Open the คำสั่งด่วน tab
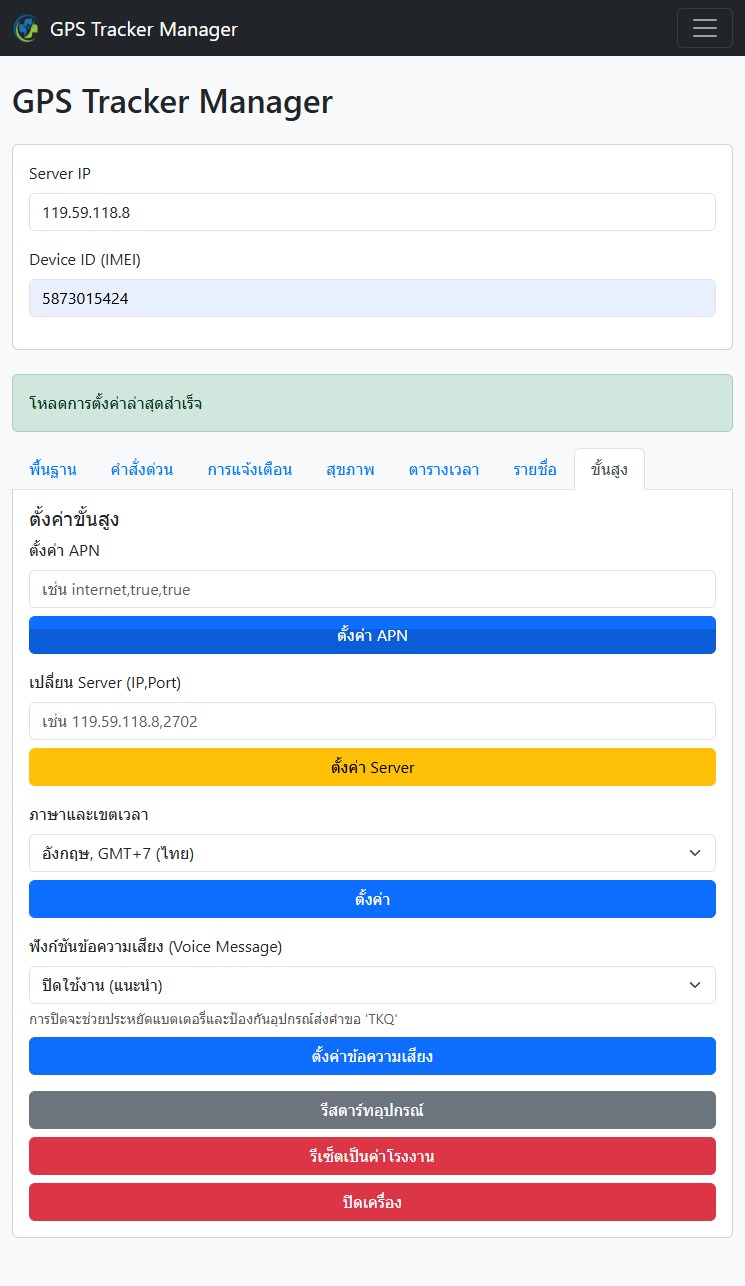The image size is (745, 1286). click(142, 470)
